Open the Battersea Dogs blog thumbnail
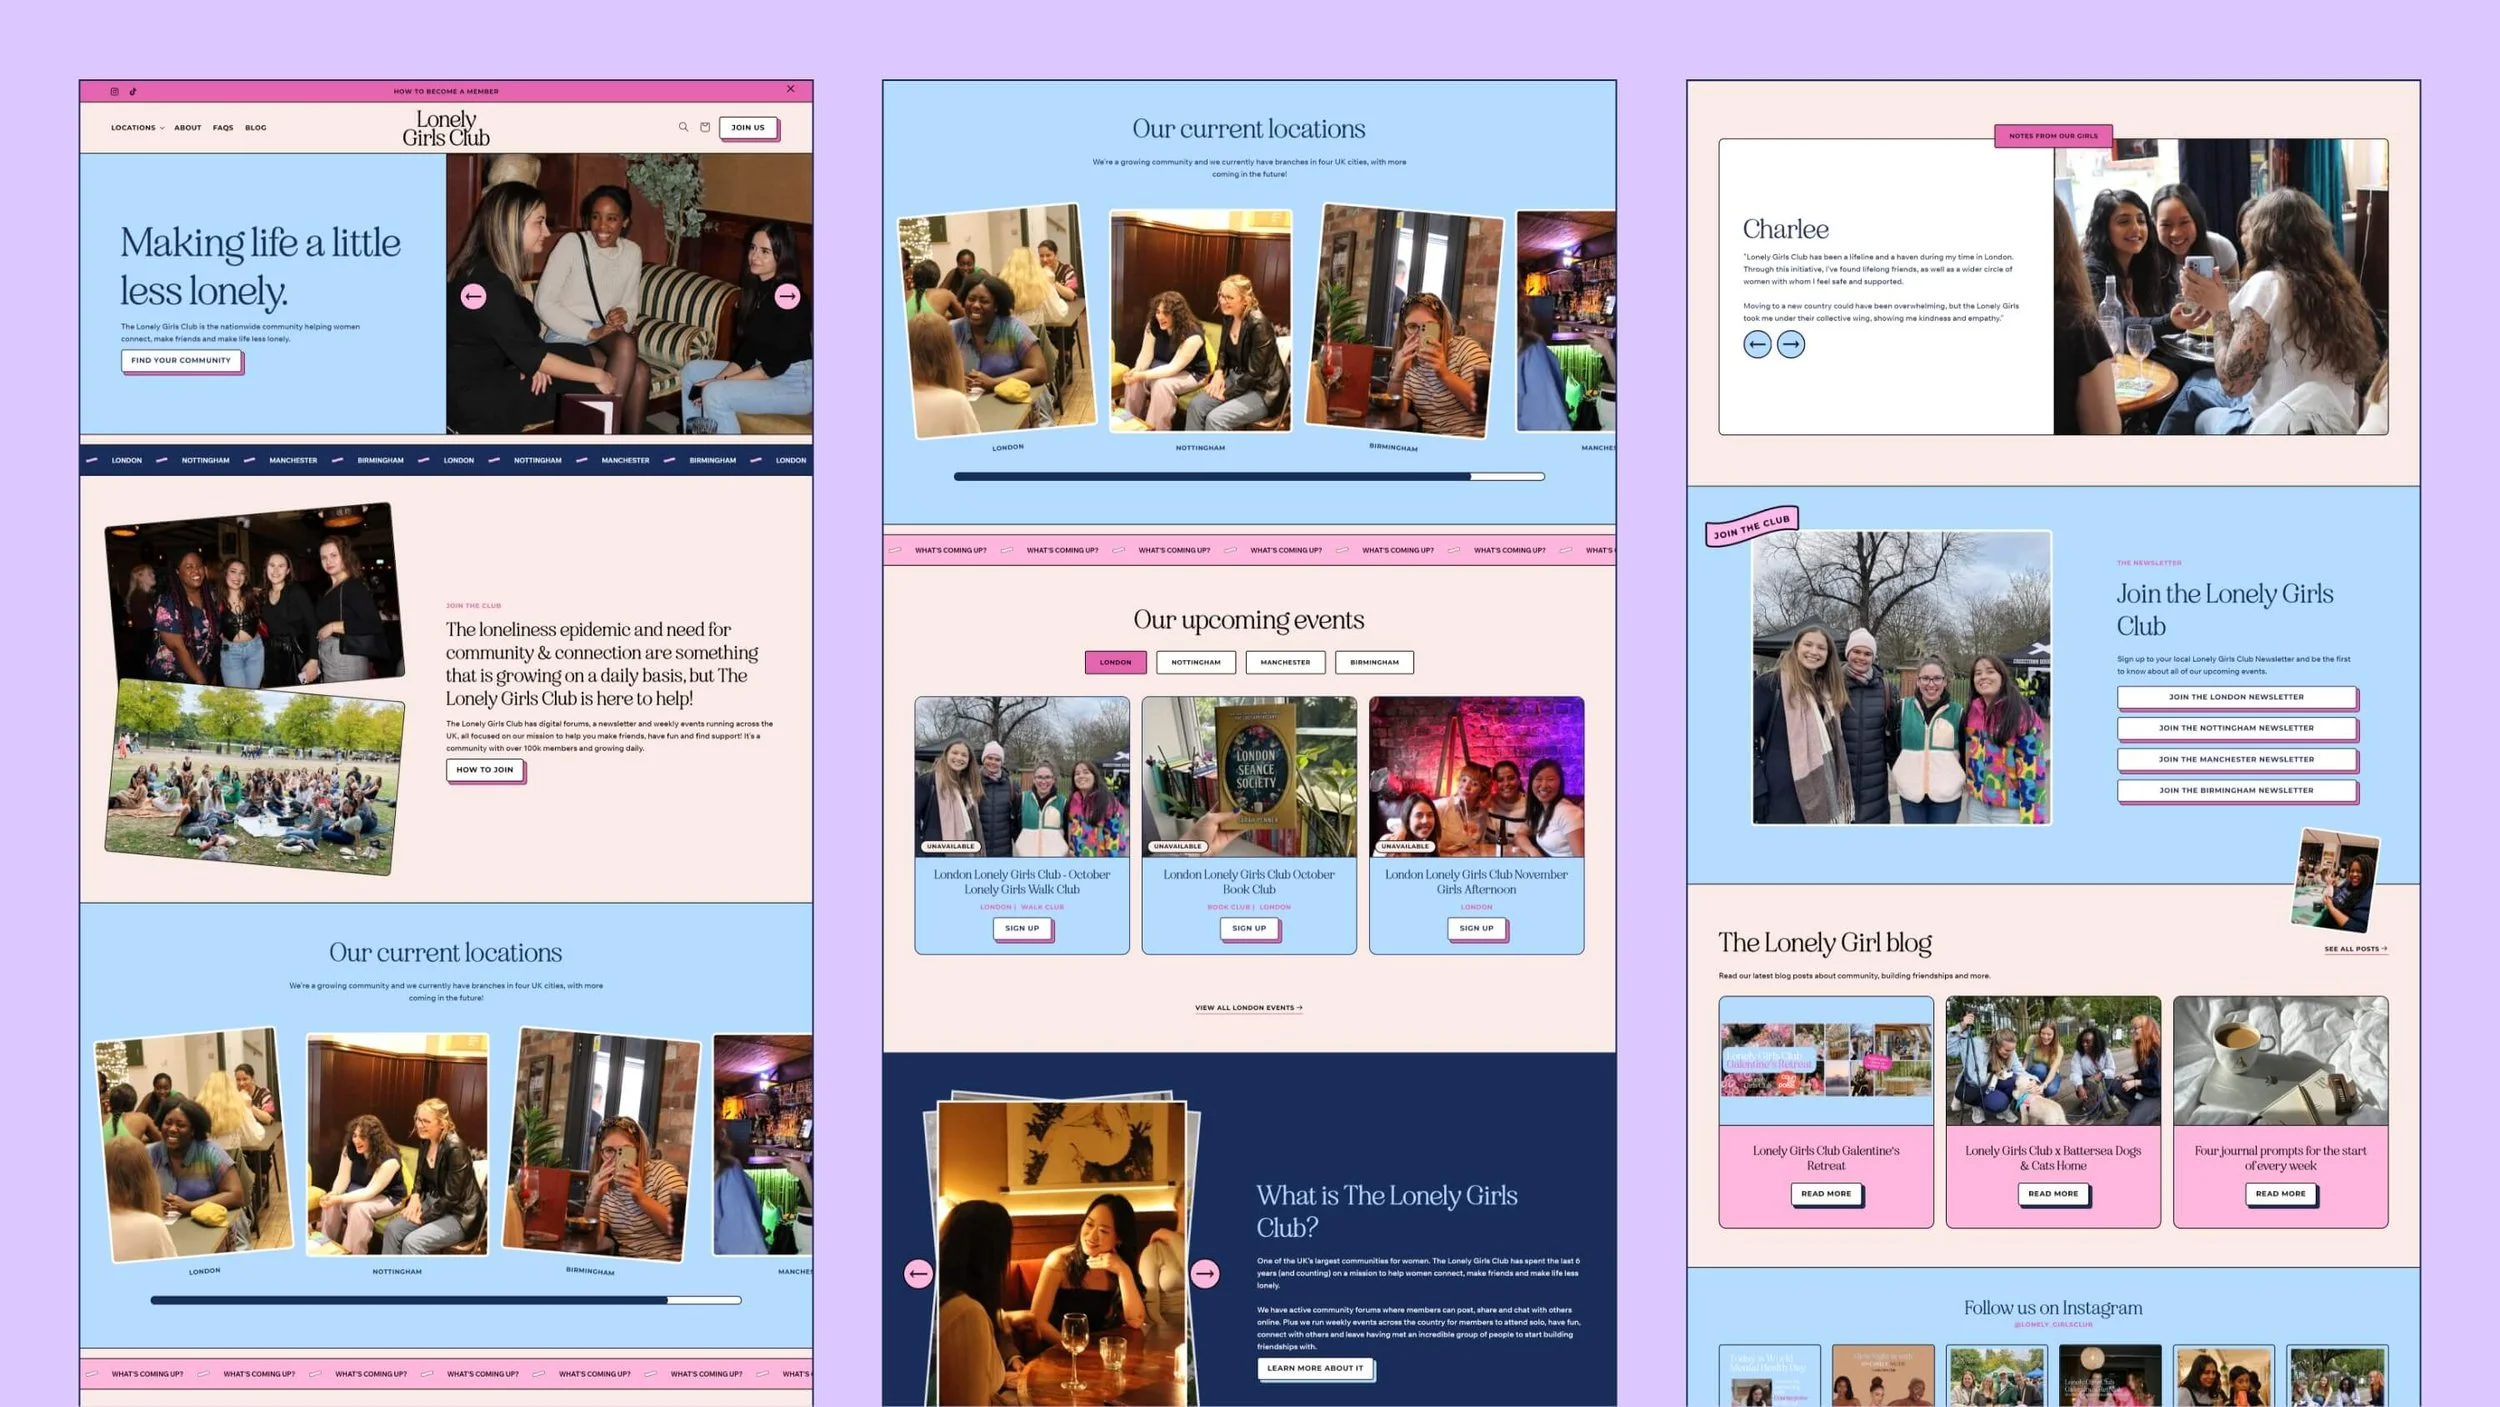 point(2052,1061)
